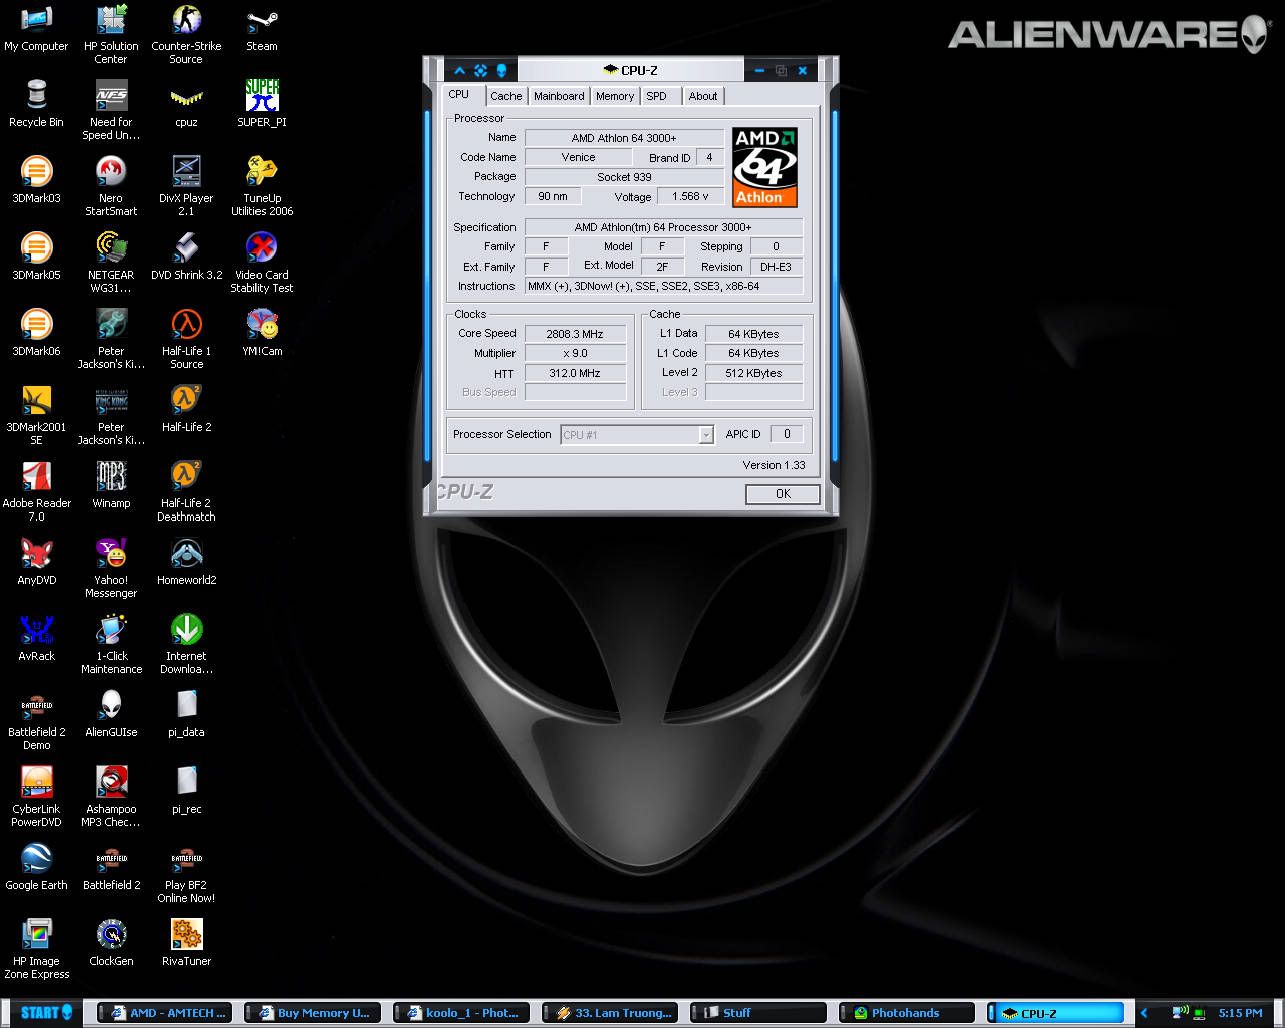Open AvRack desktop icon
1285x1028 pixels.
tap(36, 638)
